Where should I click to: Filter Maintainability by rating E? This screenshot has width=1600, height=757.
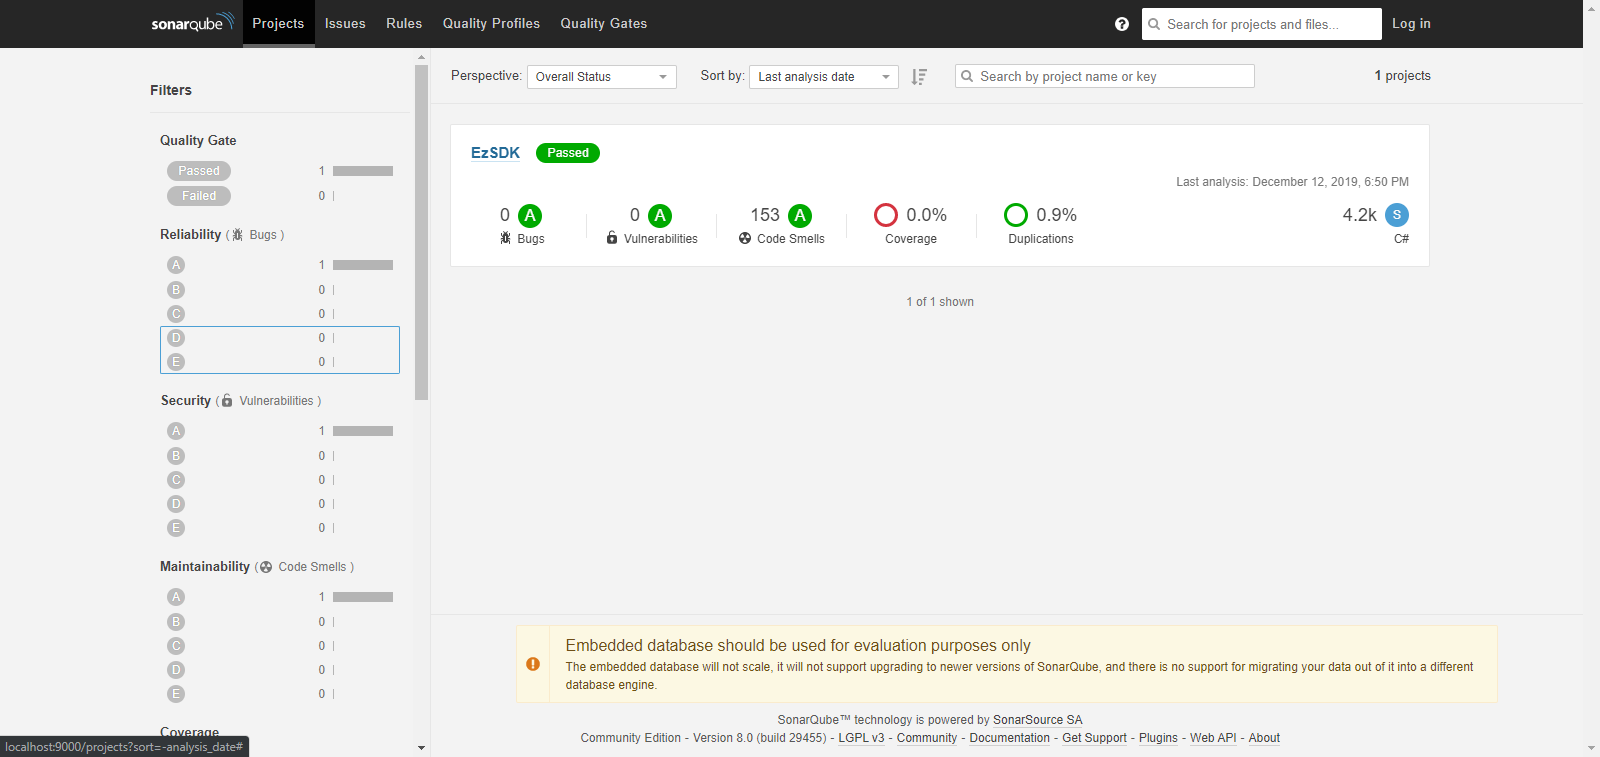(x=280, y=694)
